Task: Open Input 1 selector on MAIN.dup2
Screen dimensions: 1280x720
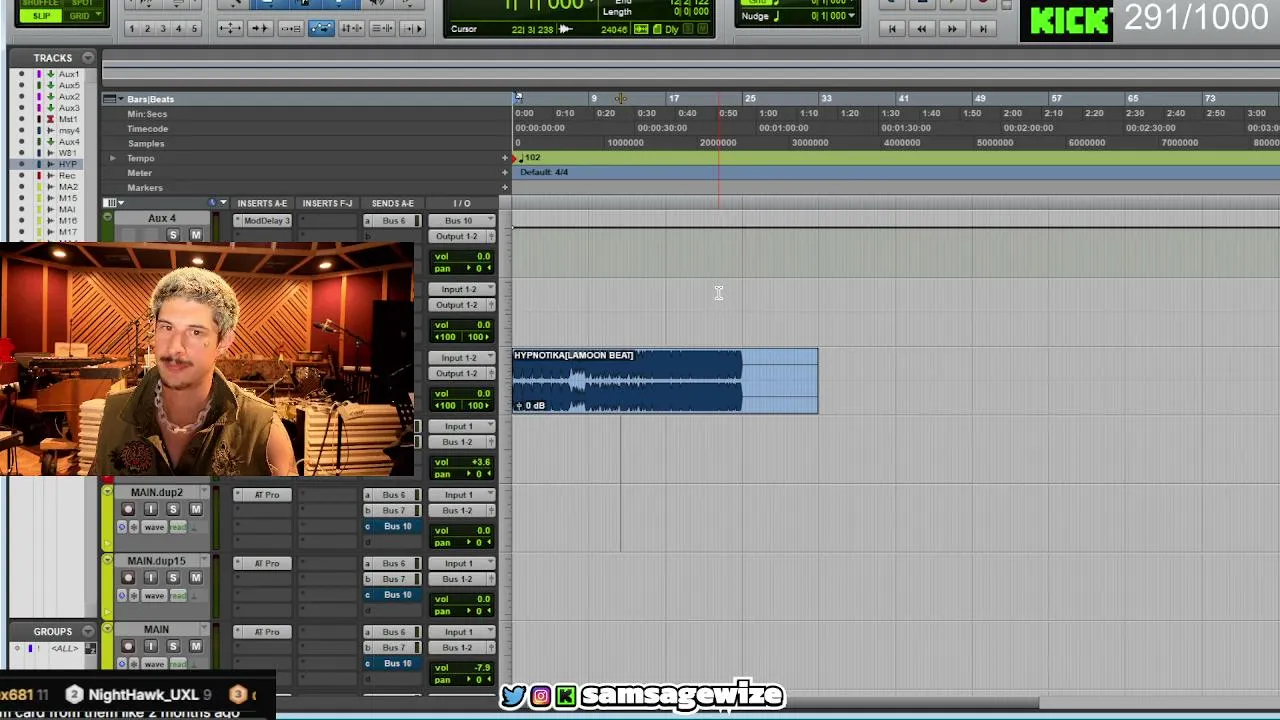Action: pos(461,495)
